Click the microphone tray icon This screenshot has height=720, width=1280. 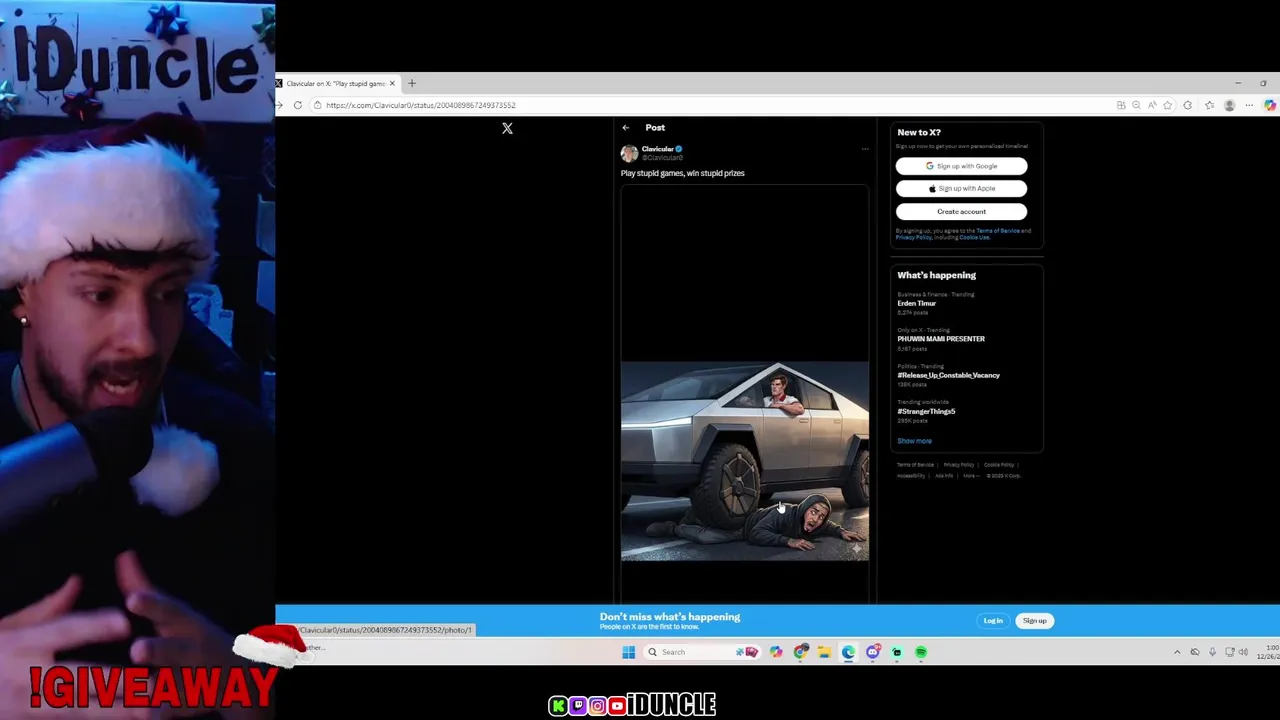1212,652
